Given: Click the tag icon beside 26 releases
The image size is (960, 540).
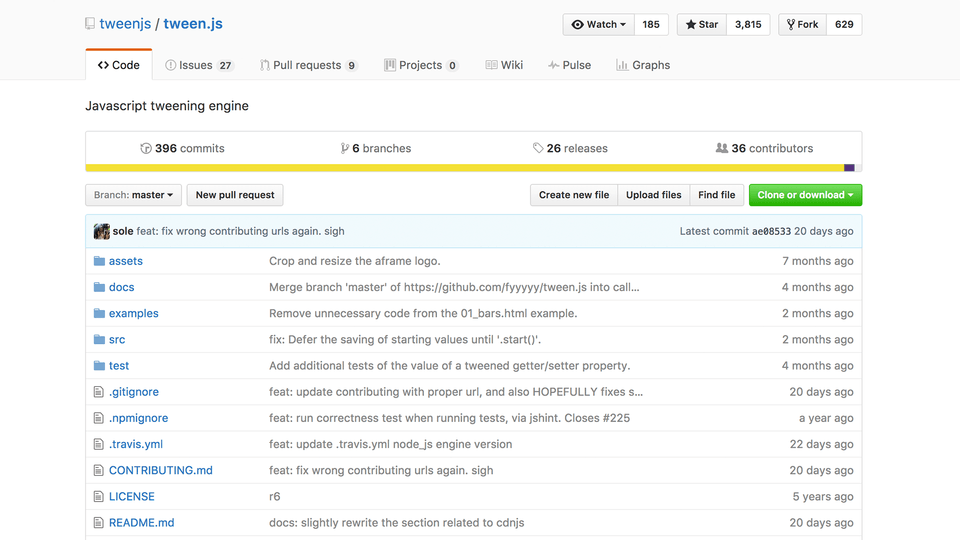Looking at the screenshot, I should tap(538, 148).
